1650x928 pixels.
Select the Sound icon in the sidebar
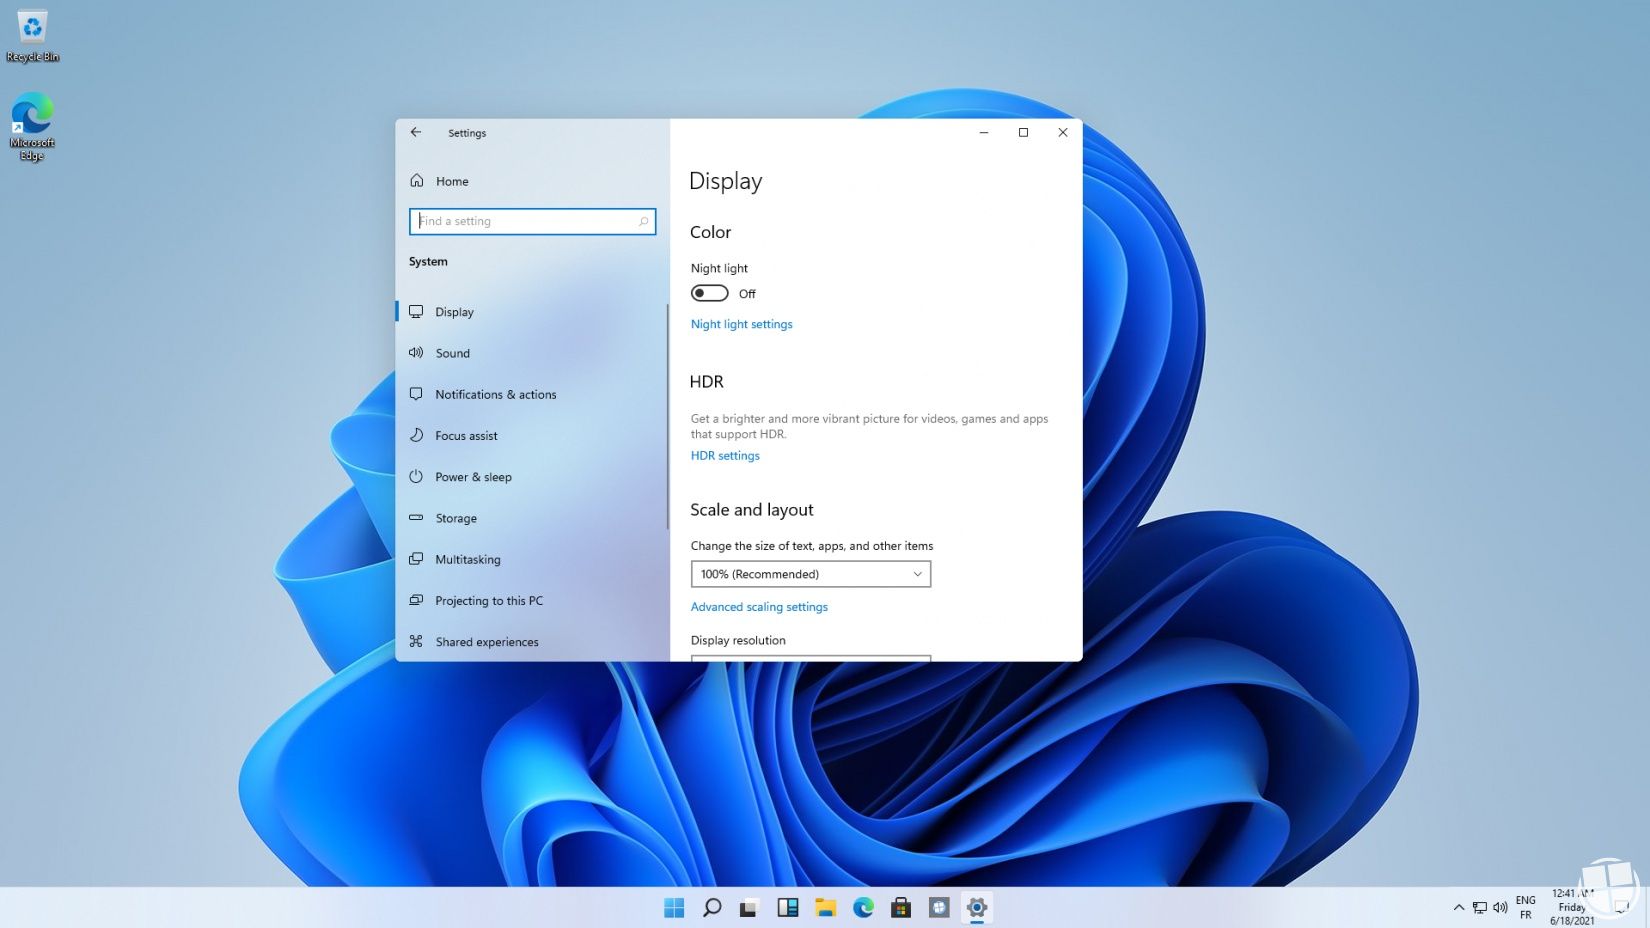[417, 353]
